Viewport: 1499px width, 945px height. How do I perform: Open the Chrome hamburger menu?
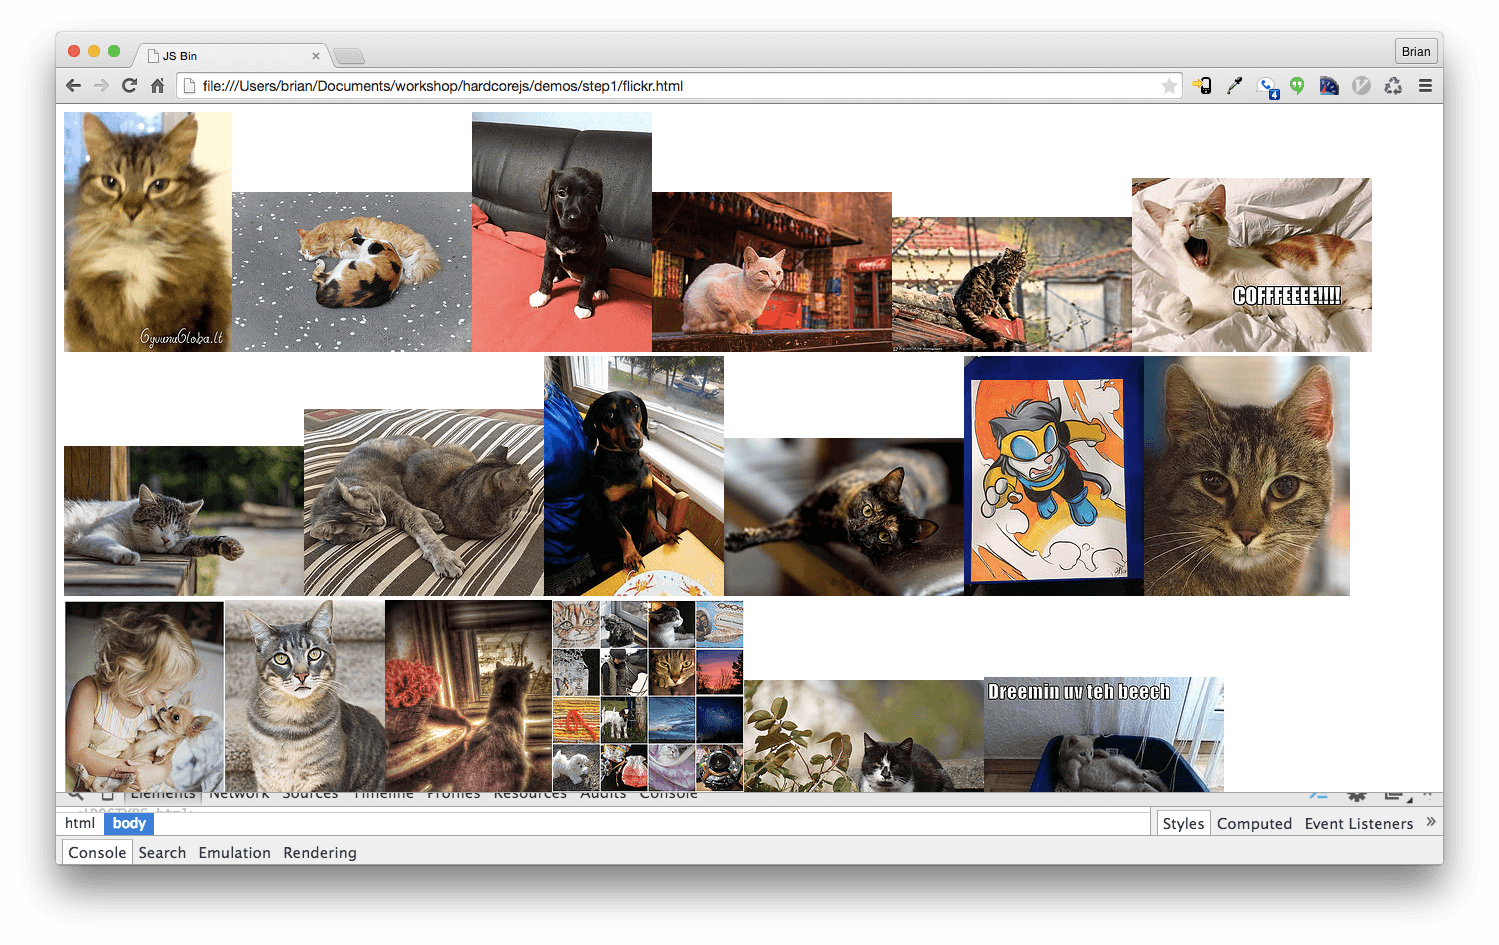pyautogui.click(x=1425, y=86)
